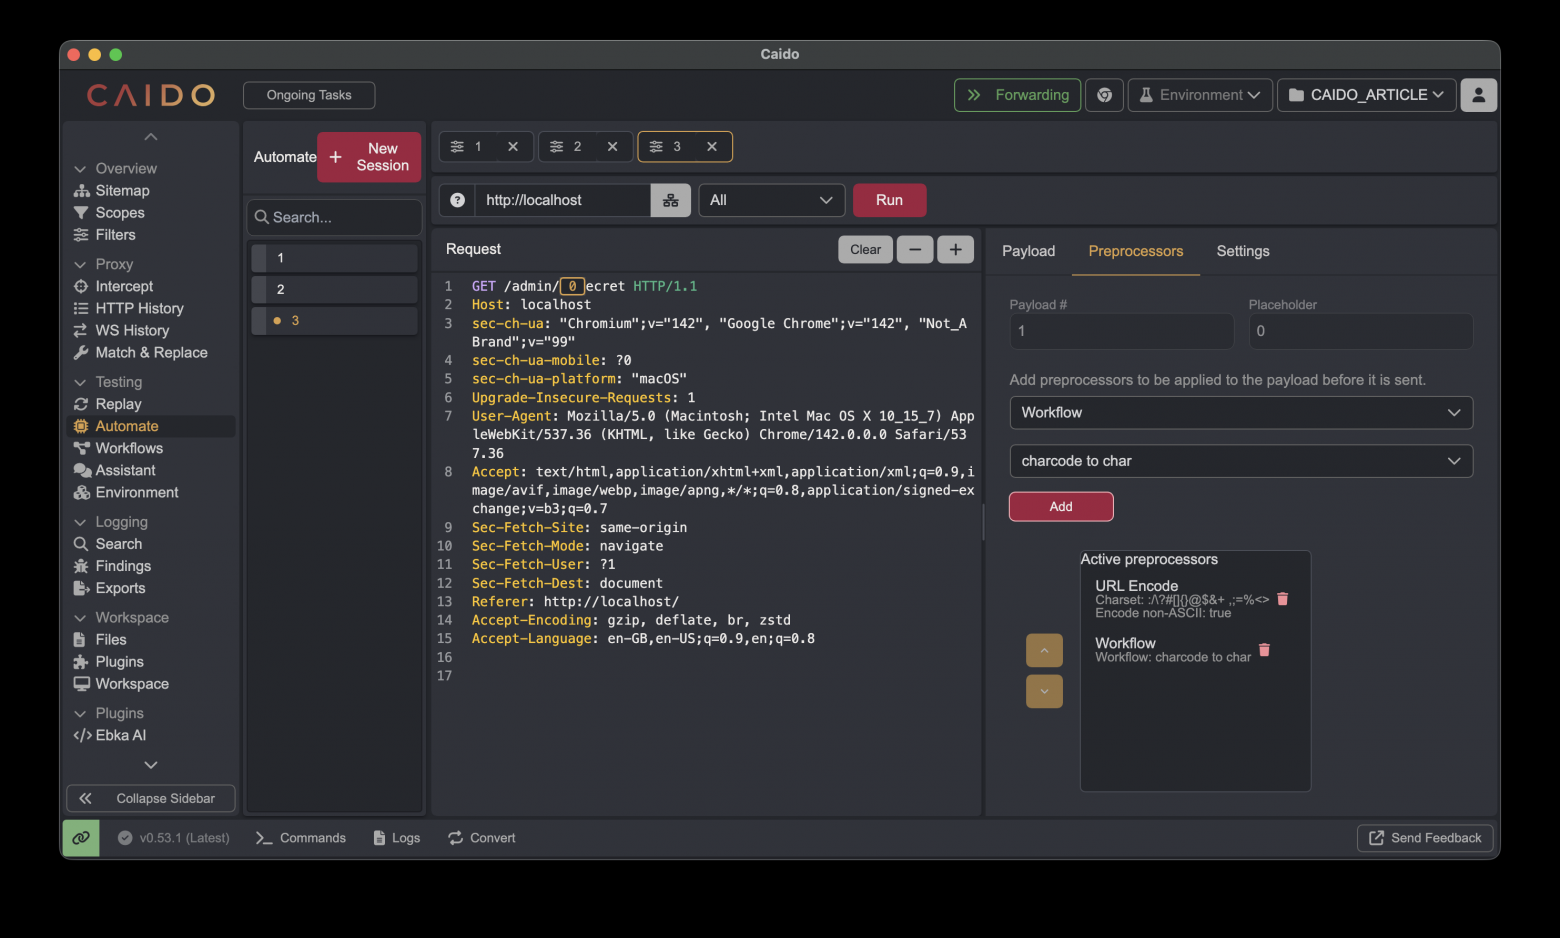
Task: Click the connection settings icon beside URL field
Action: click(x=670, y=200)
